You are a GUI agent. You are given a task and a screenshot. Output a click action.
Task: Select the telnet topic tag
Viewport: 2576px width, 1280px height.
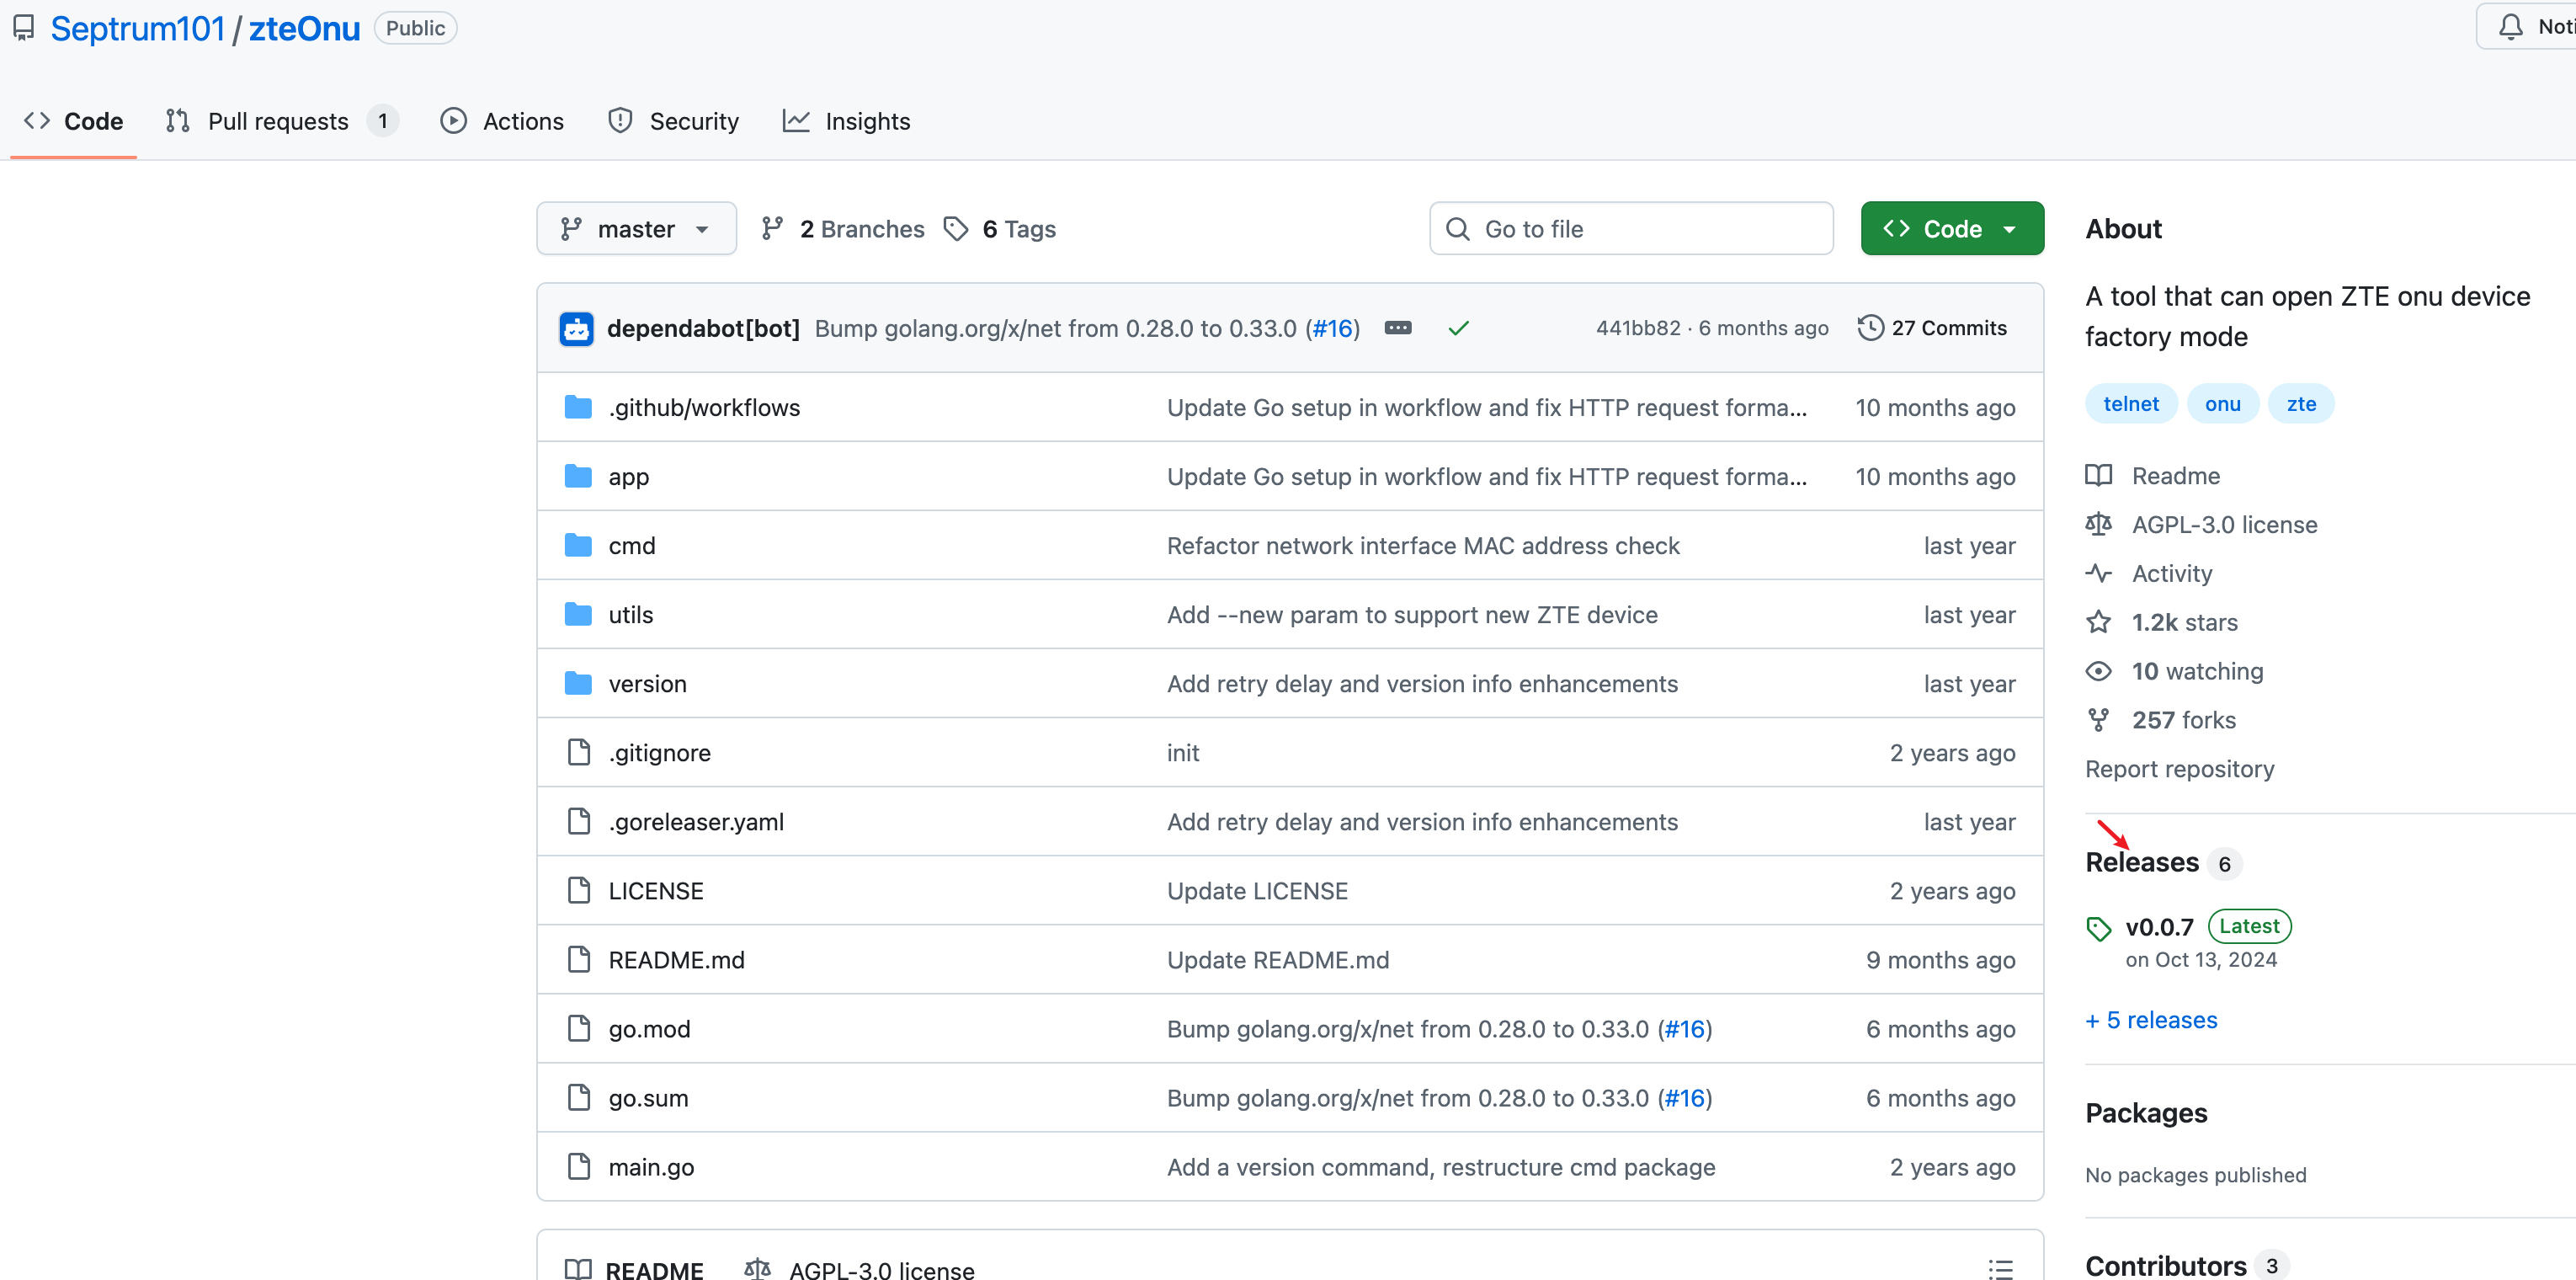(2130, 403)
